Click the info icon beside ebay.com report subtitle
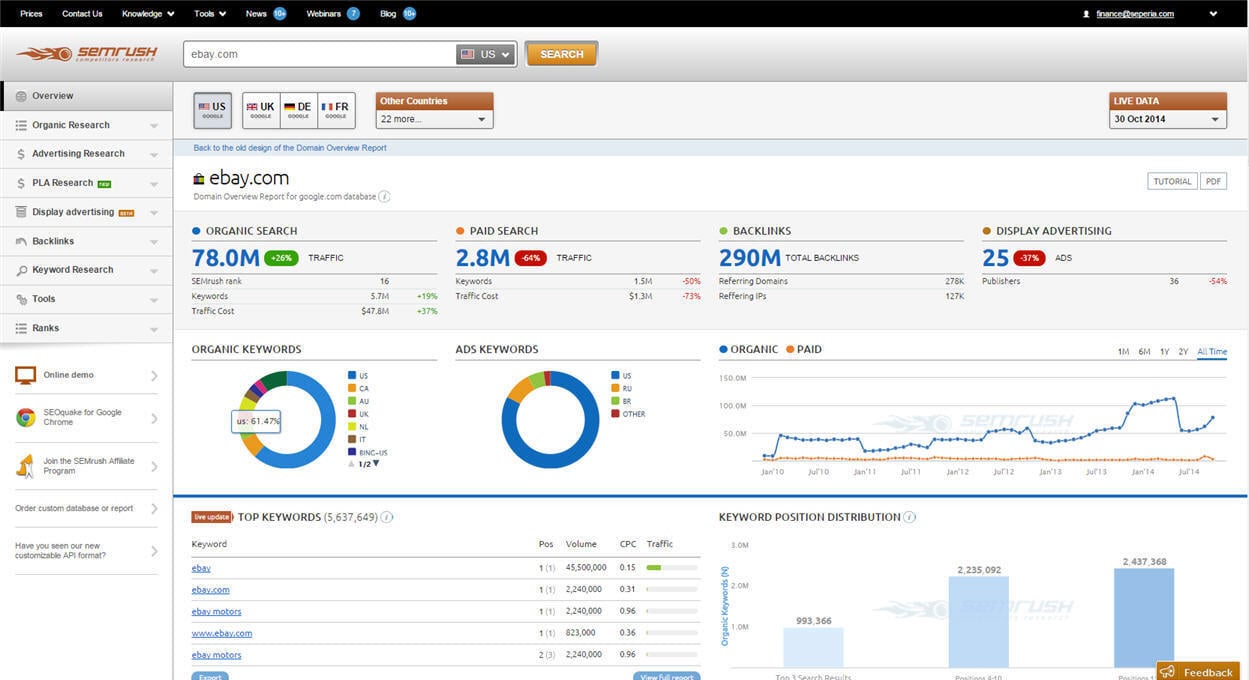 (x=384, y=197)
